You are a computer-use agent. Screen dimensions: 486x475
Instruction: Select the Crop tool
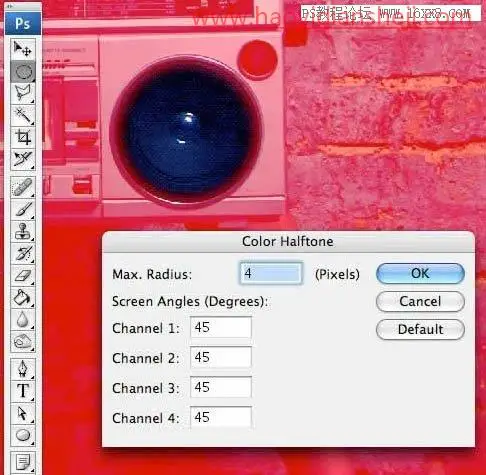(x=23, y=137)
